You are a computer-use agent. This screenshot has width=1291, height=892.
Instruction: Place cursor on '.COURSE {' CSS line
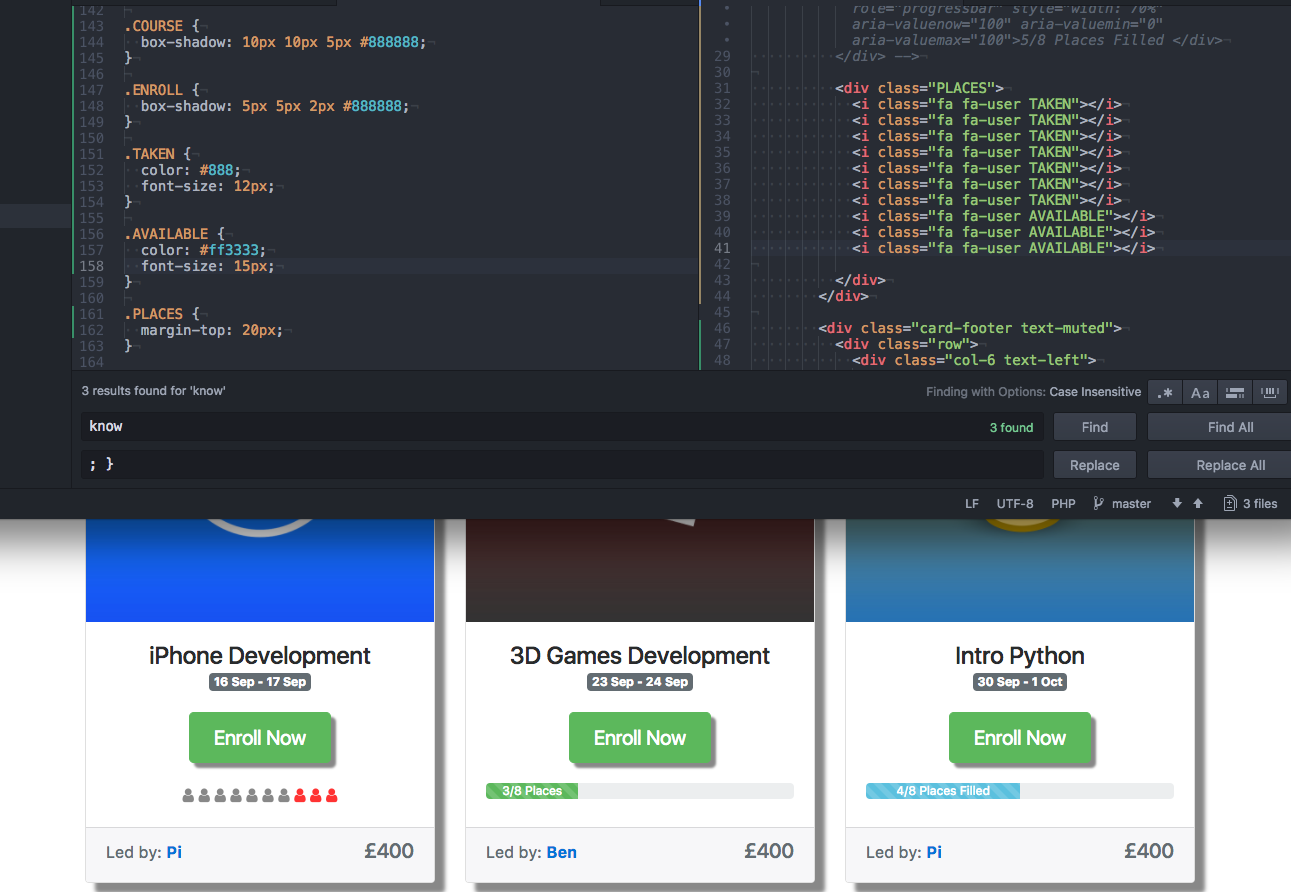tap(162, 26)
